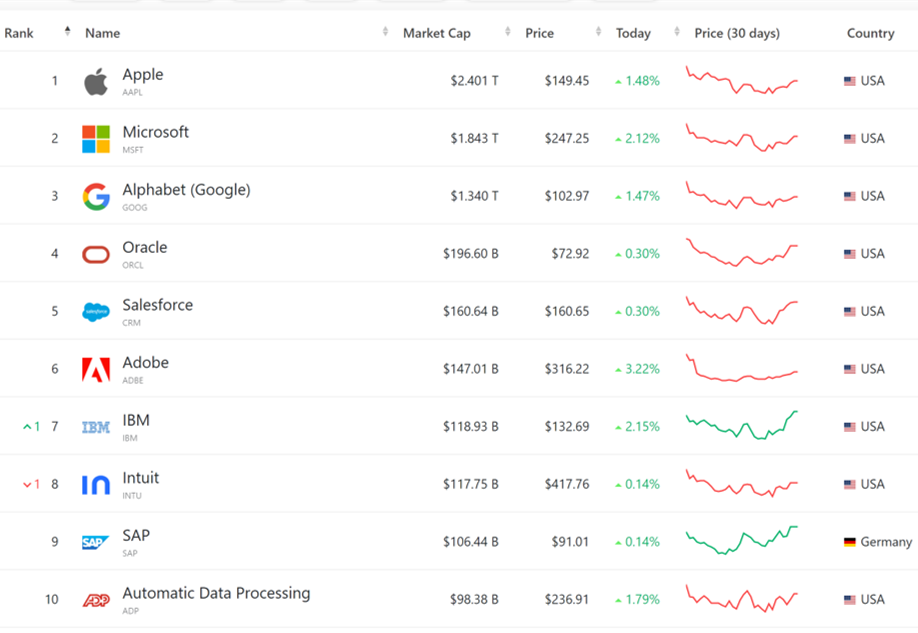
Task: Click Germany country label in SAP row
Action: (x=886, y=542)
